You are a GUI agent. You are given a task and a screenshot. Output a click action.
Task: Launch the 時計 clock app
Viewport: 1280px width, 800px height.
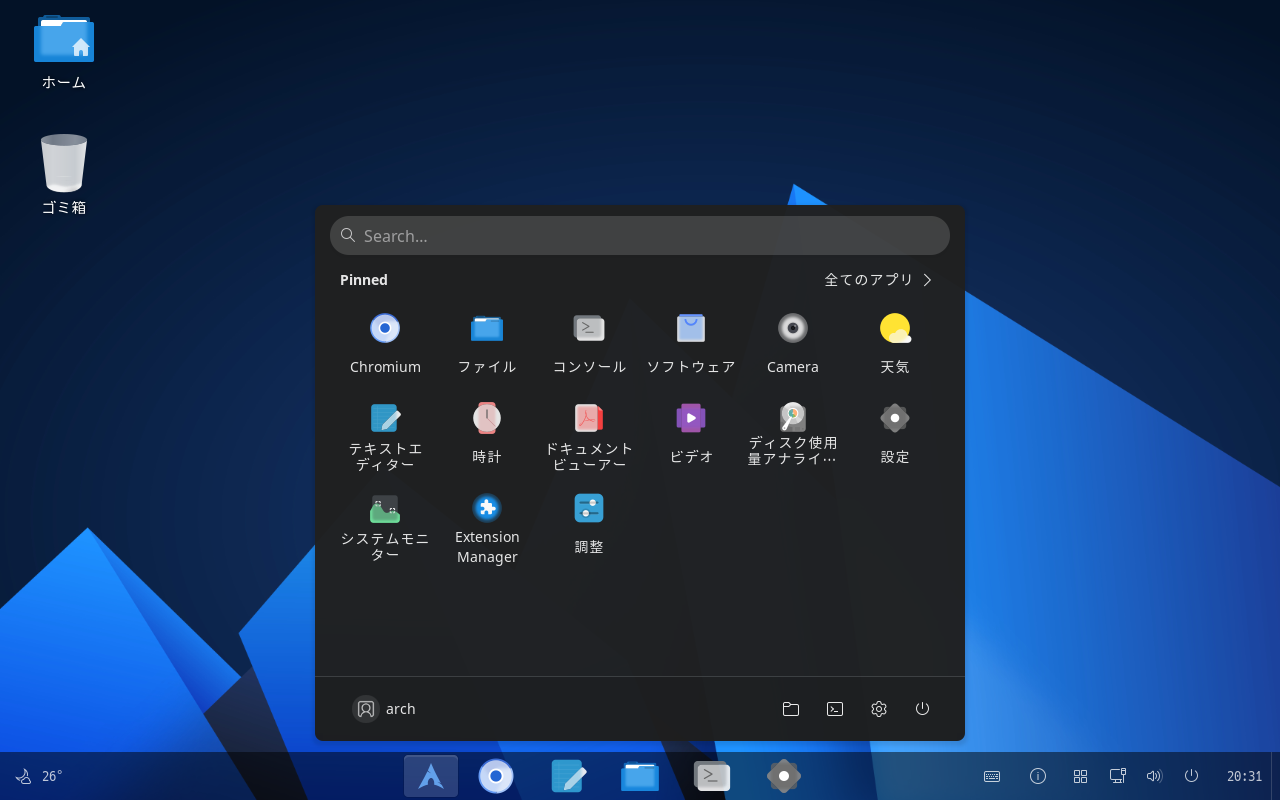(x=487, y=433)
